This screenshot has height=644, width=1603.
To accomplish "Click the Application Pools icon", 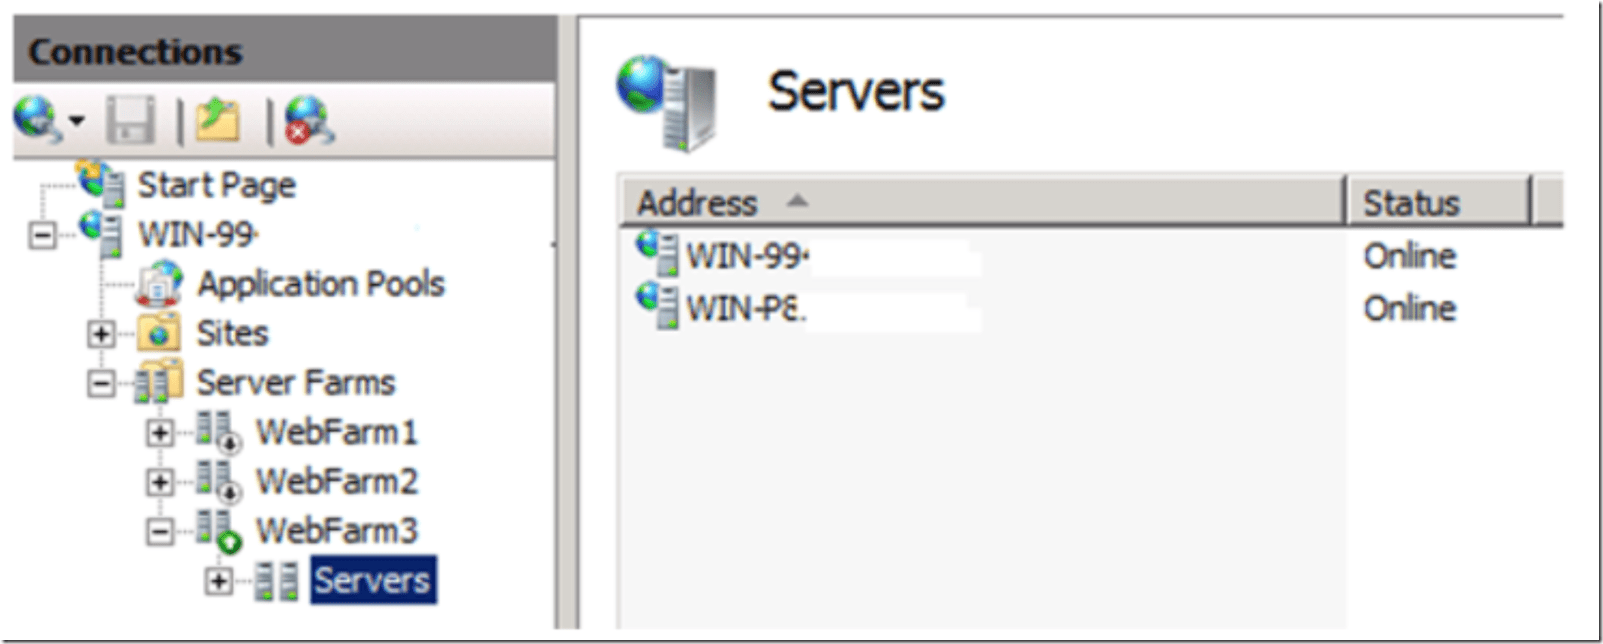I will pyautogui.click(x=159, y=284).
